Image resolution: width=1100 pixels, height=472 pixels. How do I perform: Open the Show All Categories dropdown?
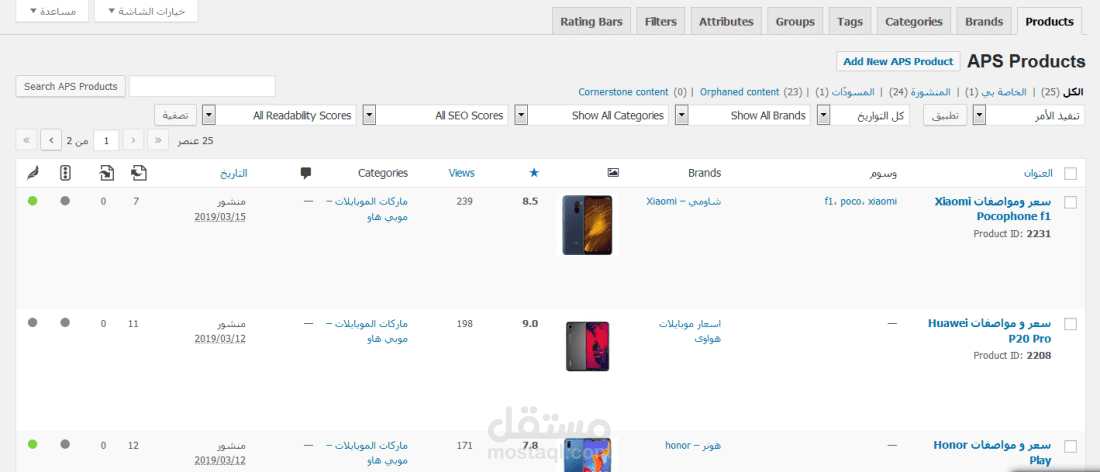pos(591,115)
